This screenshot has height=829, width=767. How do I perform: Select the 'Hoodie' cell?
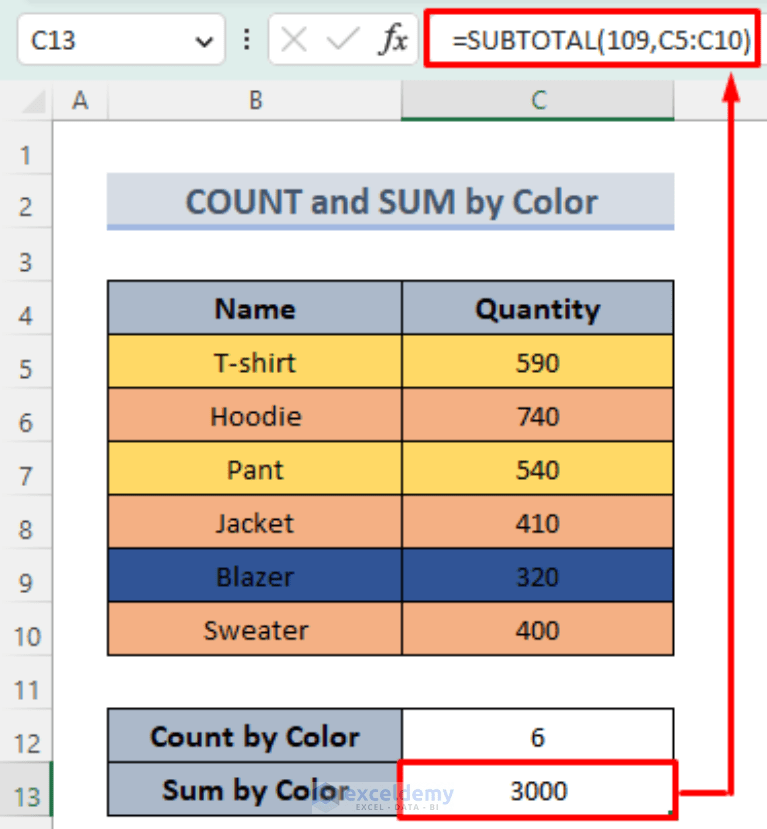pos(255,416)
